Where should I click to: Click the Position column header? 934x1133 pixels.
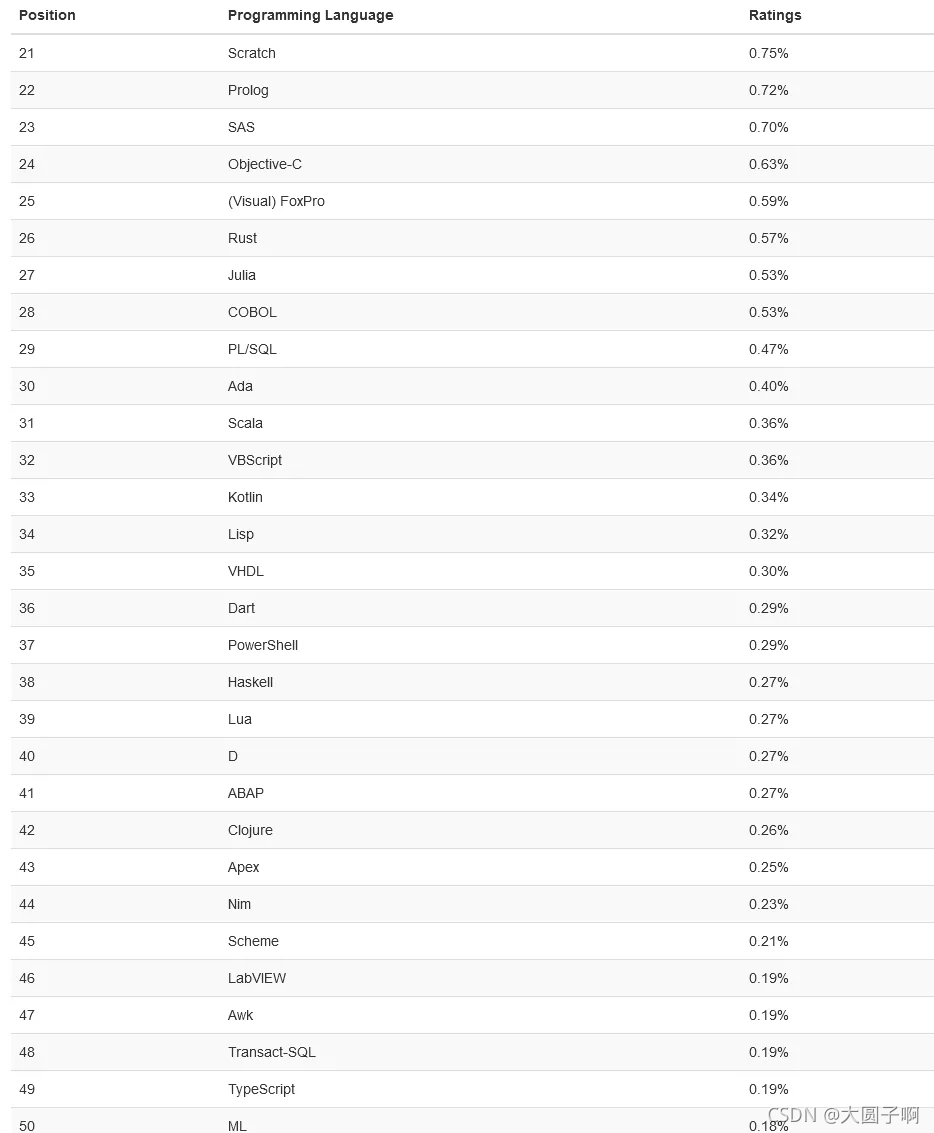[47, 15]
